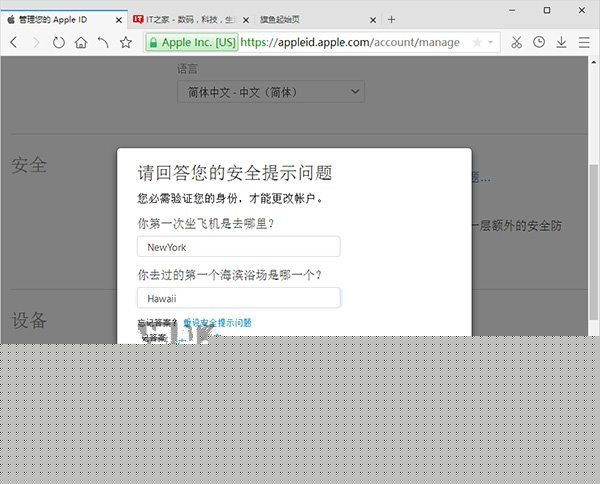Open browsing history clock icon
The image size is (600, 484).
pyautogui.click(x=539, y=42)
